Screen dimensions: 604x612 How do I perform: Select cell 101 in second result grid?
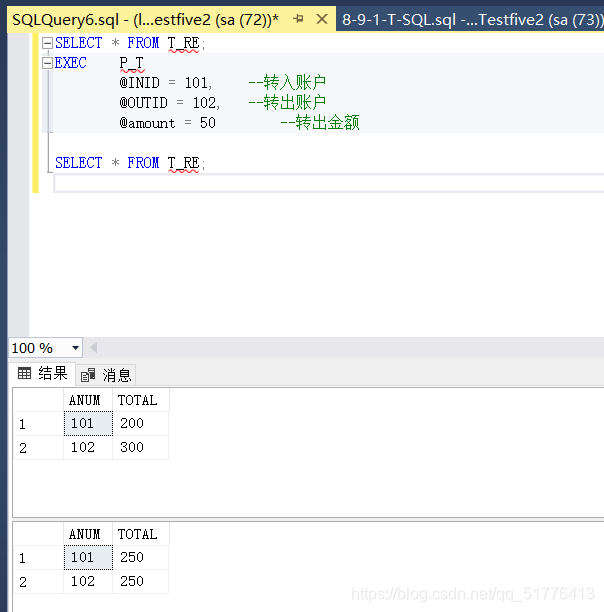[88, 557]
